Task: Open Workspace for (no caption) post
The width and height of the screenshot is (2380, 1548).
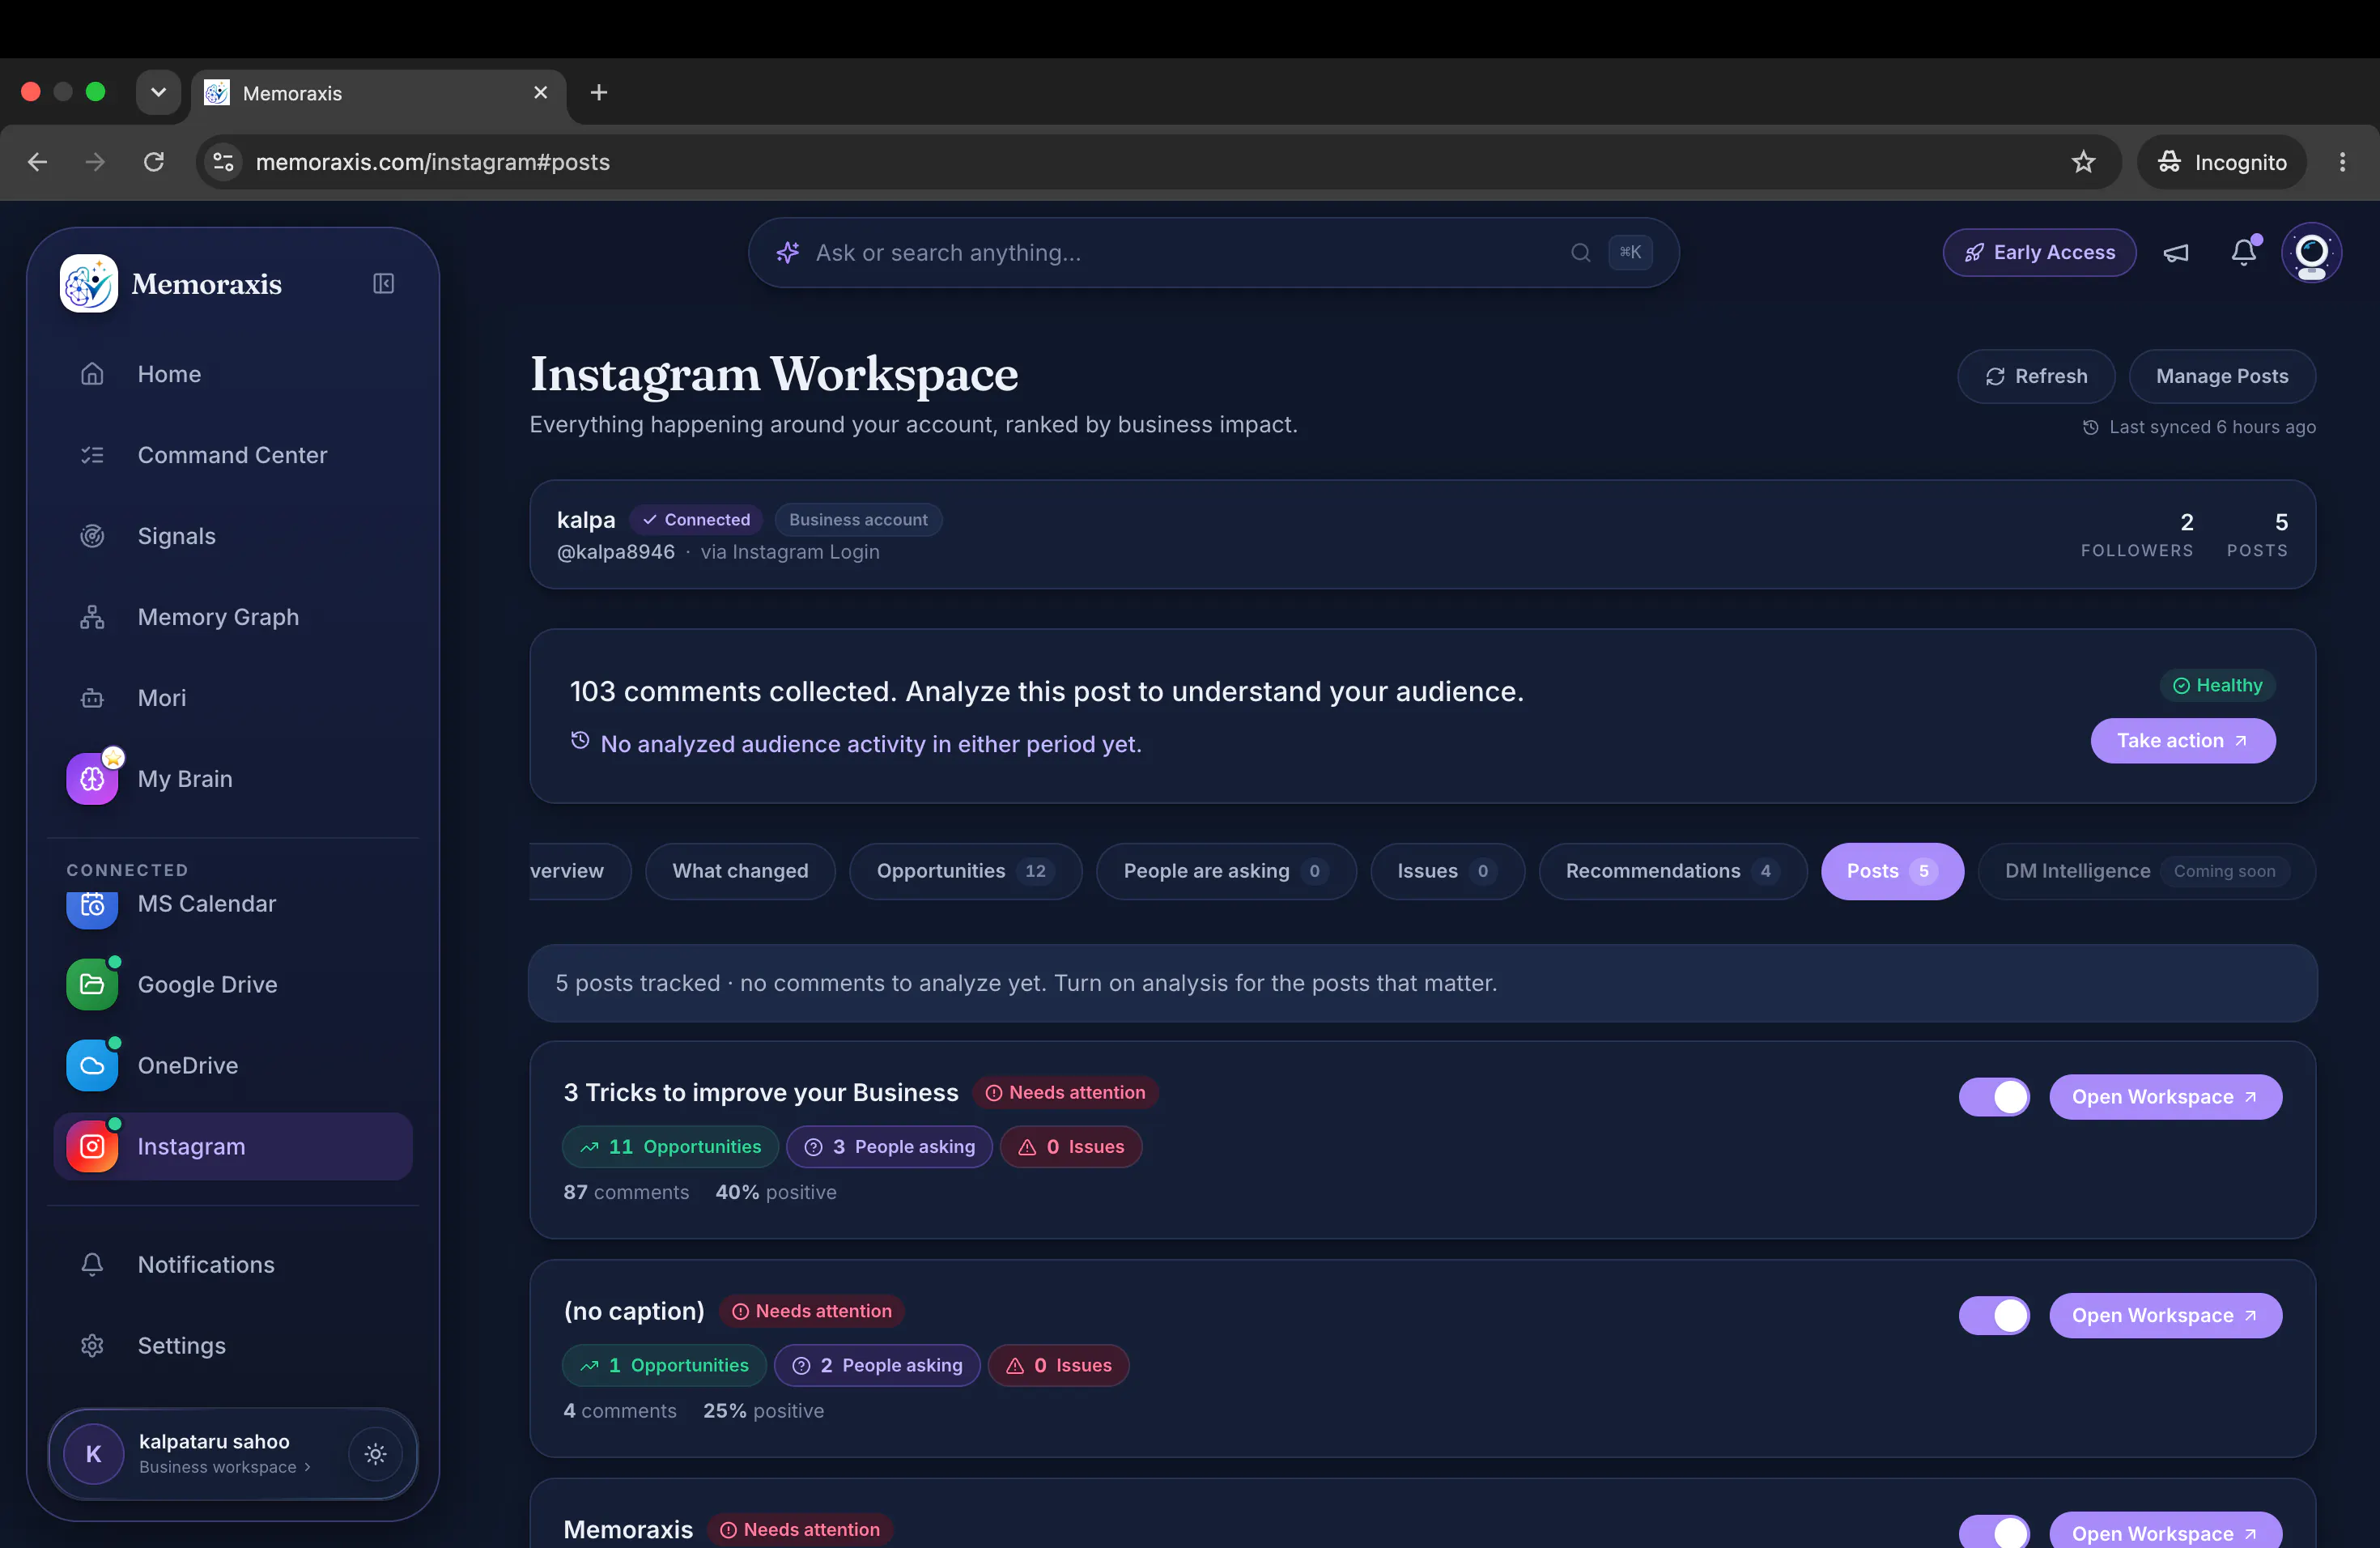Action: pyautogui.click(x=2165, y=1316)
